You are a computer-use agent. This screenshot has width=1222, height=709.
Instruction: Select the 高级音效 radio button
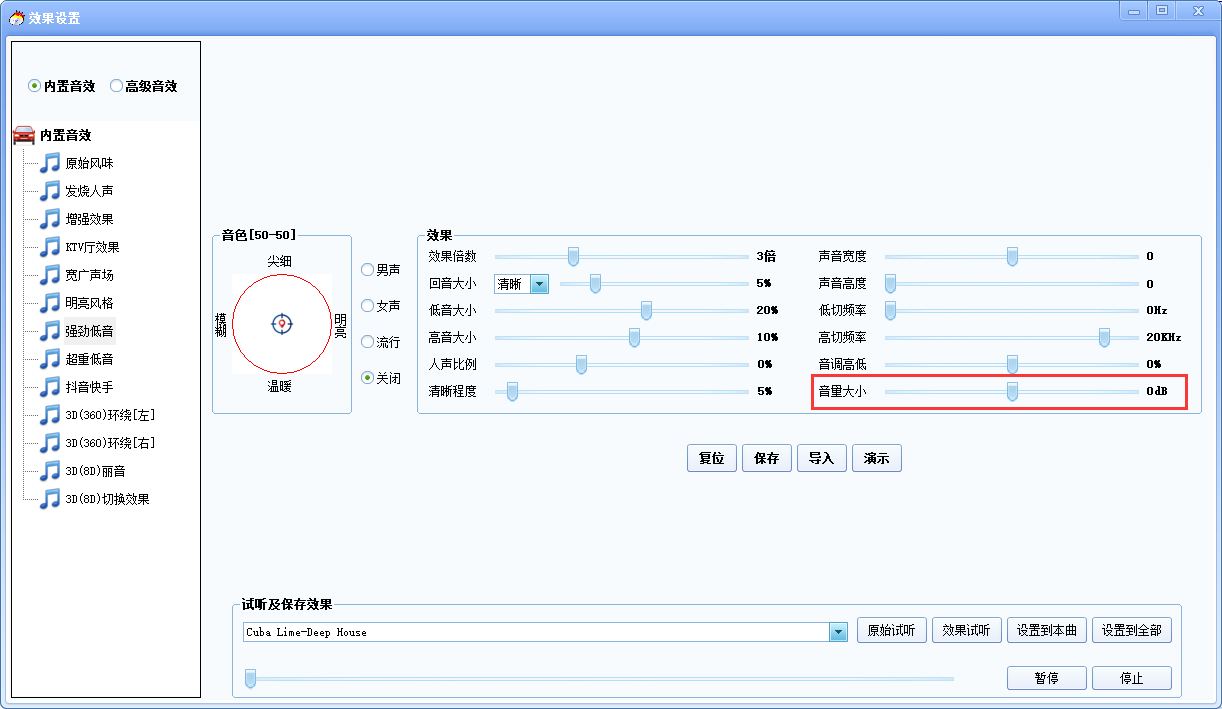tap(116, 86)
